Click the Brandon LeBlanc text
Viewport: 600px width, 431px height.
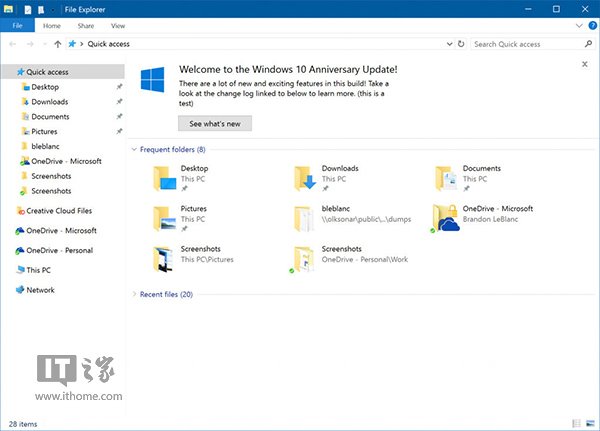pos(490,219)
